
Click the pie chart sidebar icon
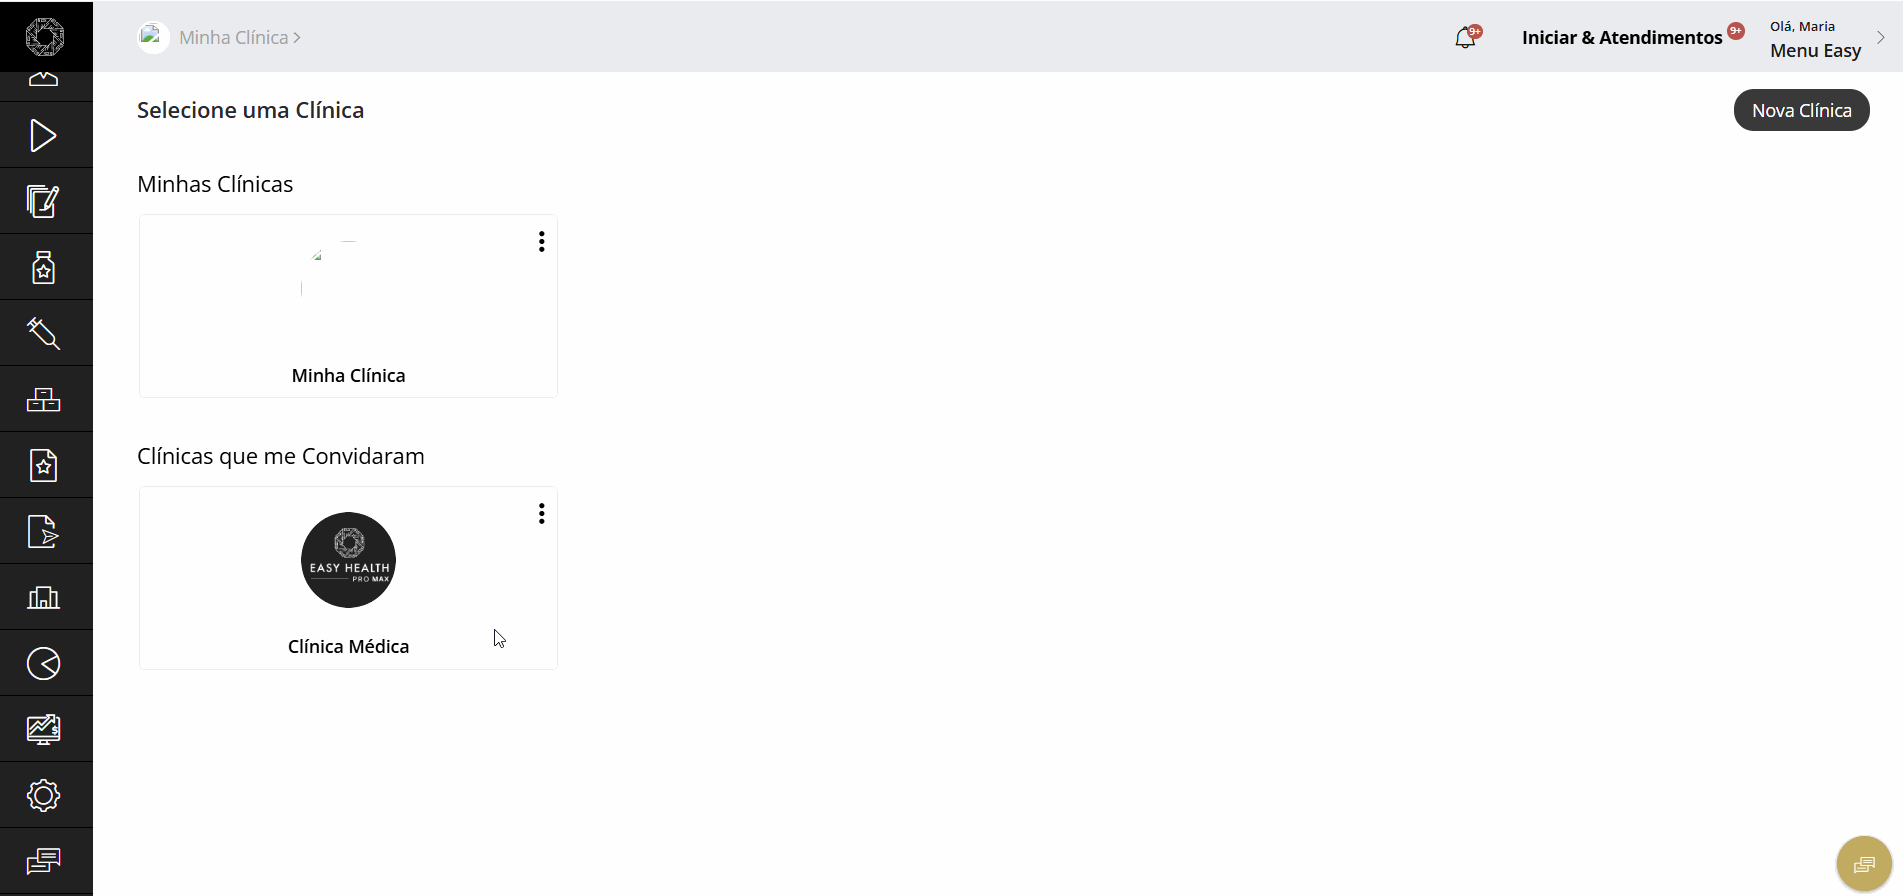click(x=43, y=663)
